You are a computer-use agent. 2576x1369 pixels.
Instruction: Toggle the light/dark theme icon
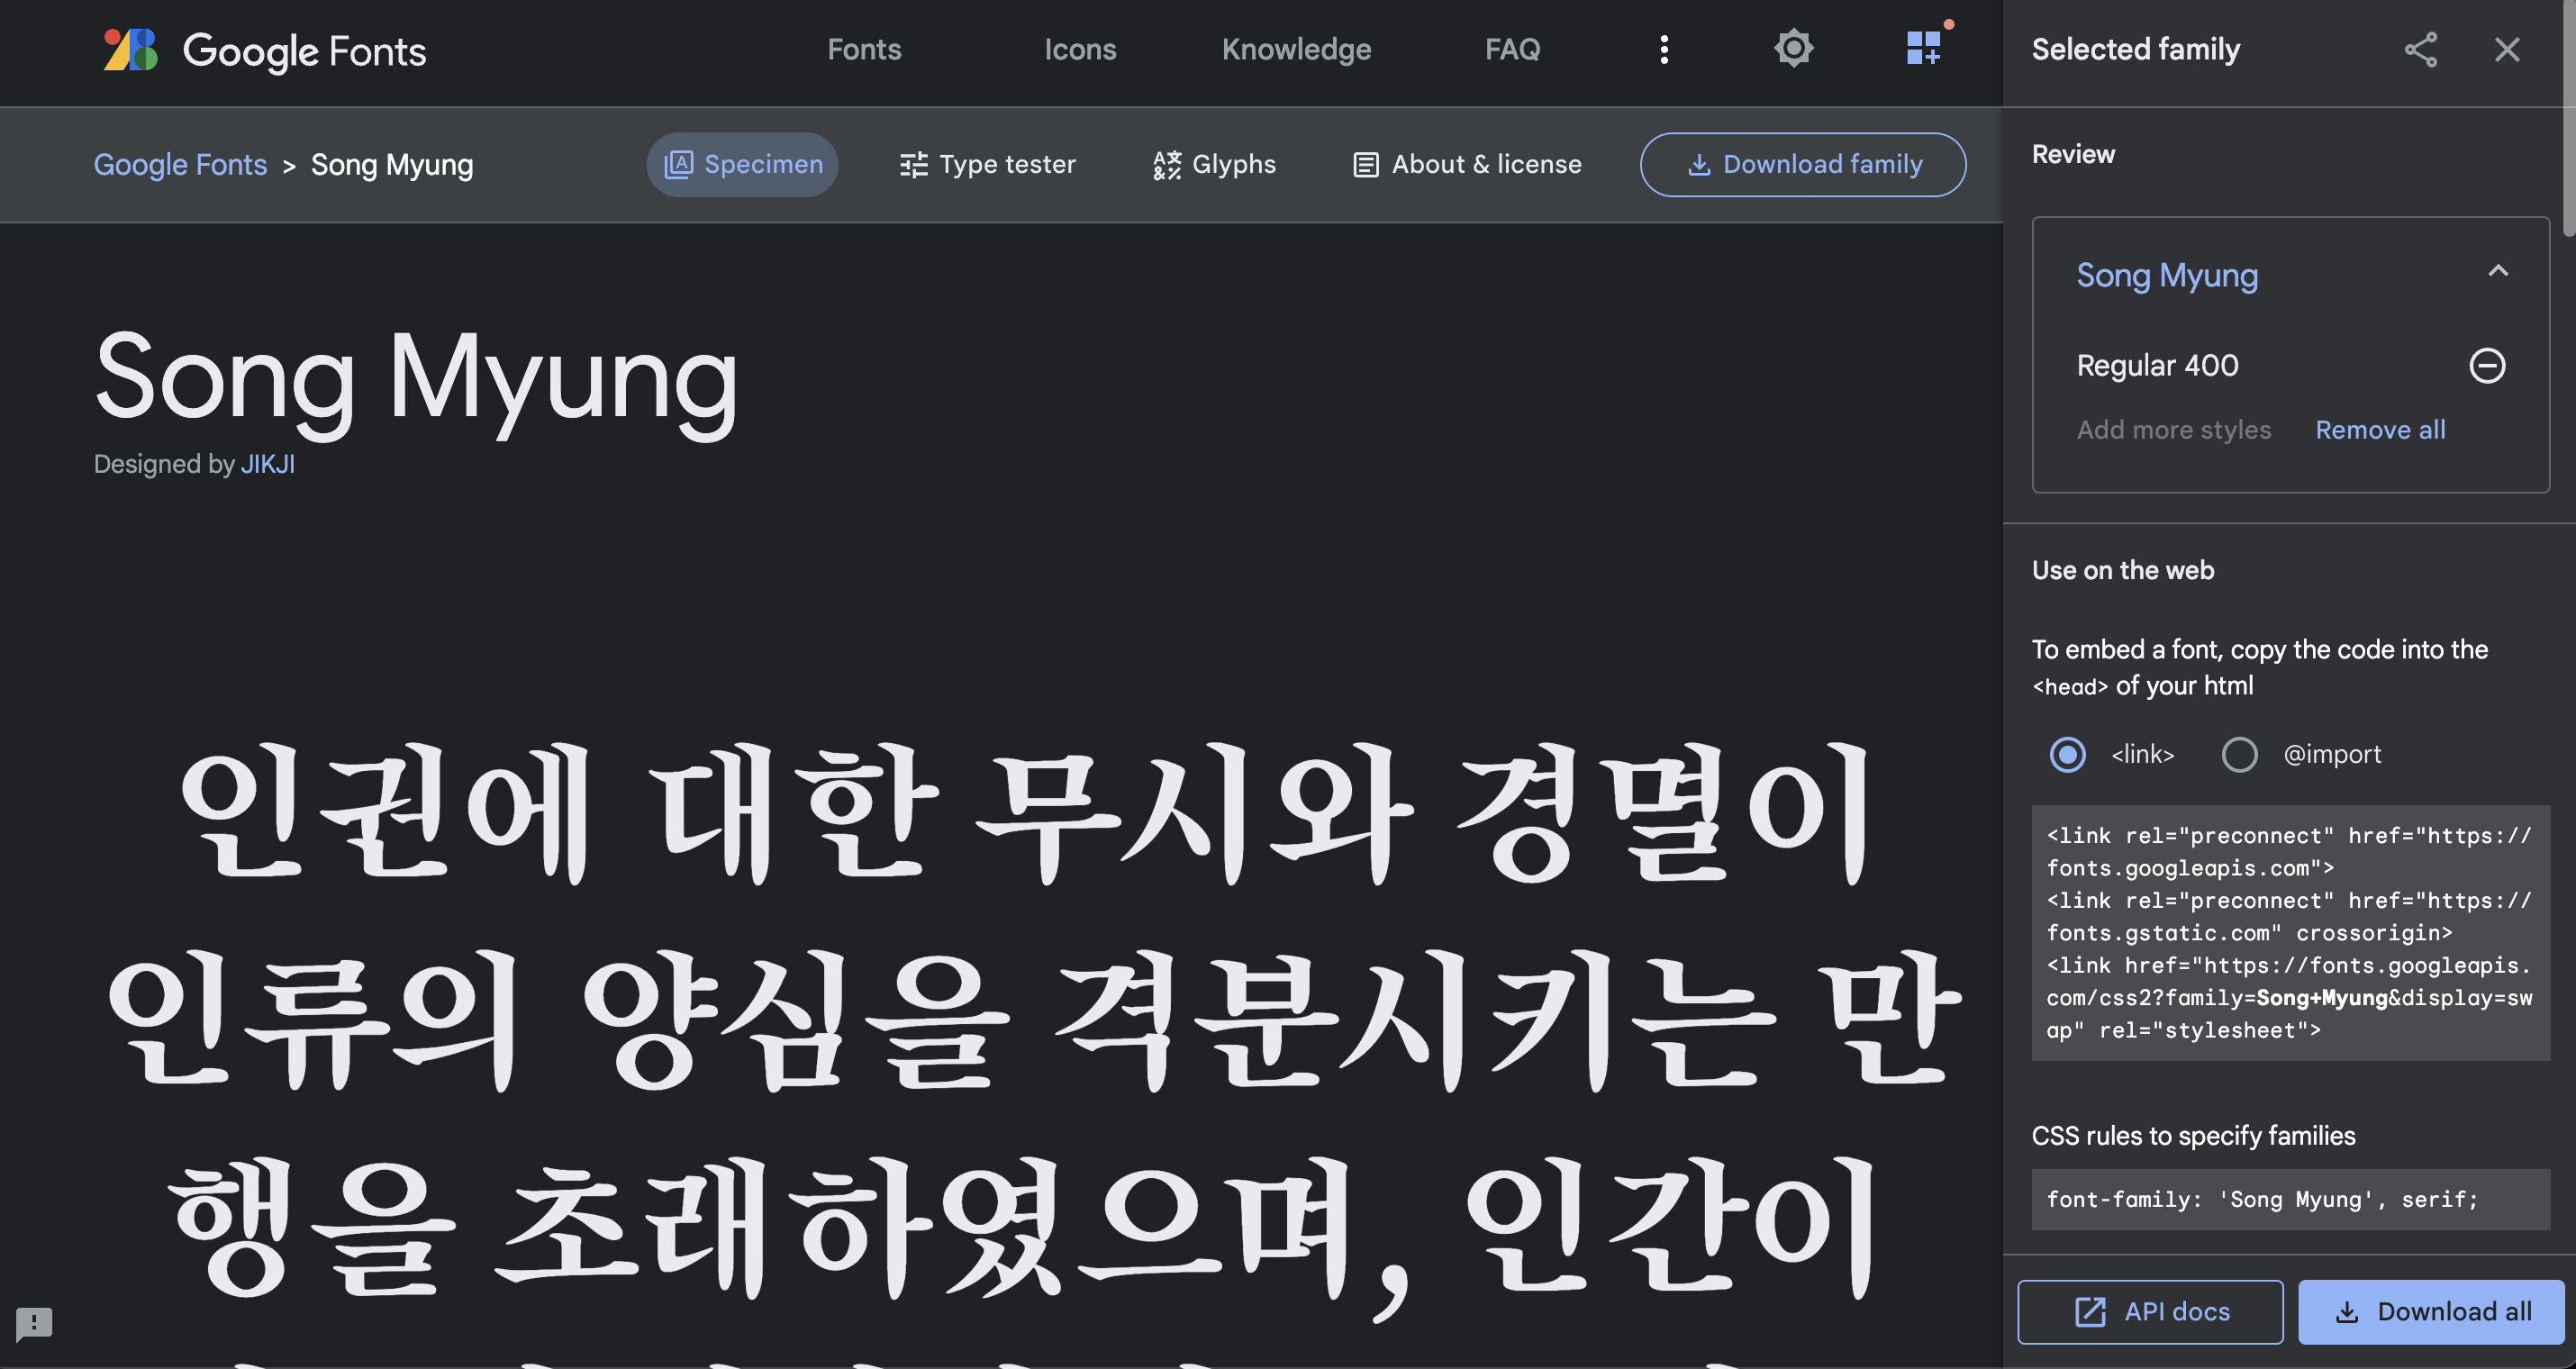coord(1793,49)
